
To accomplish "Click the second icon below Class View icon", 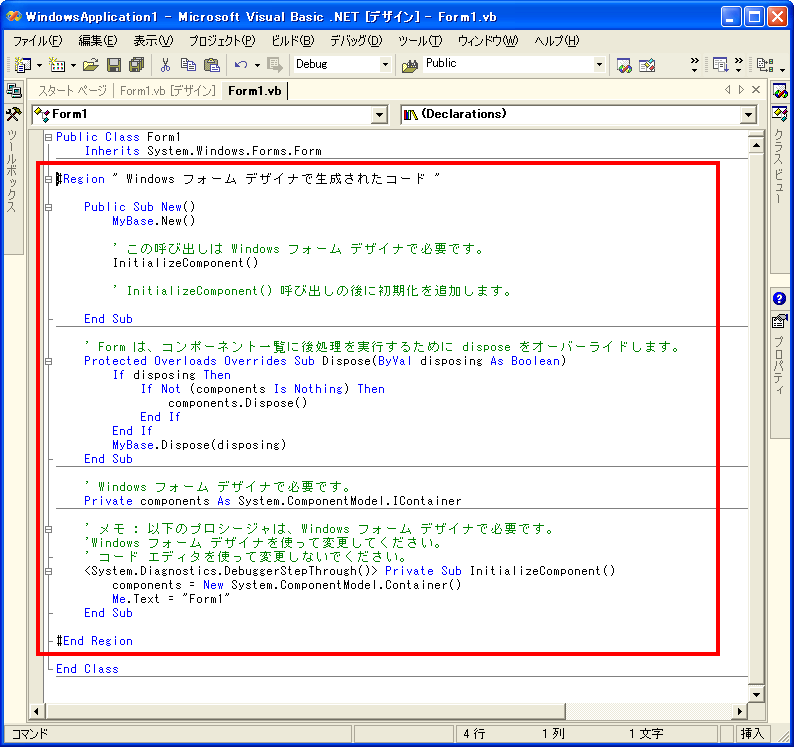I will click(x=780, y=114).
